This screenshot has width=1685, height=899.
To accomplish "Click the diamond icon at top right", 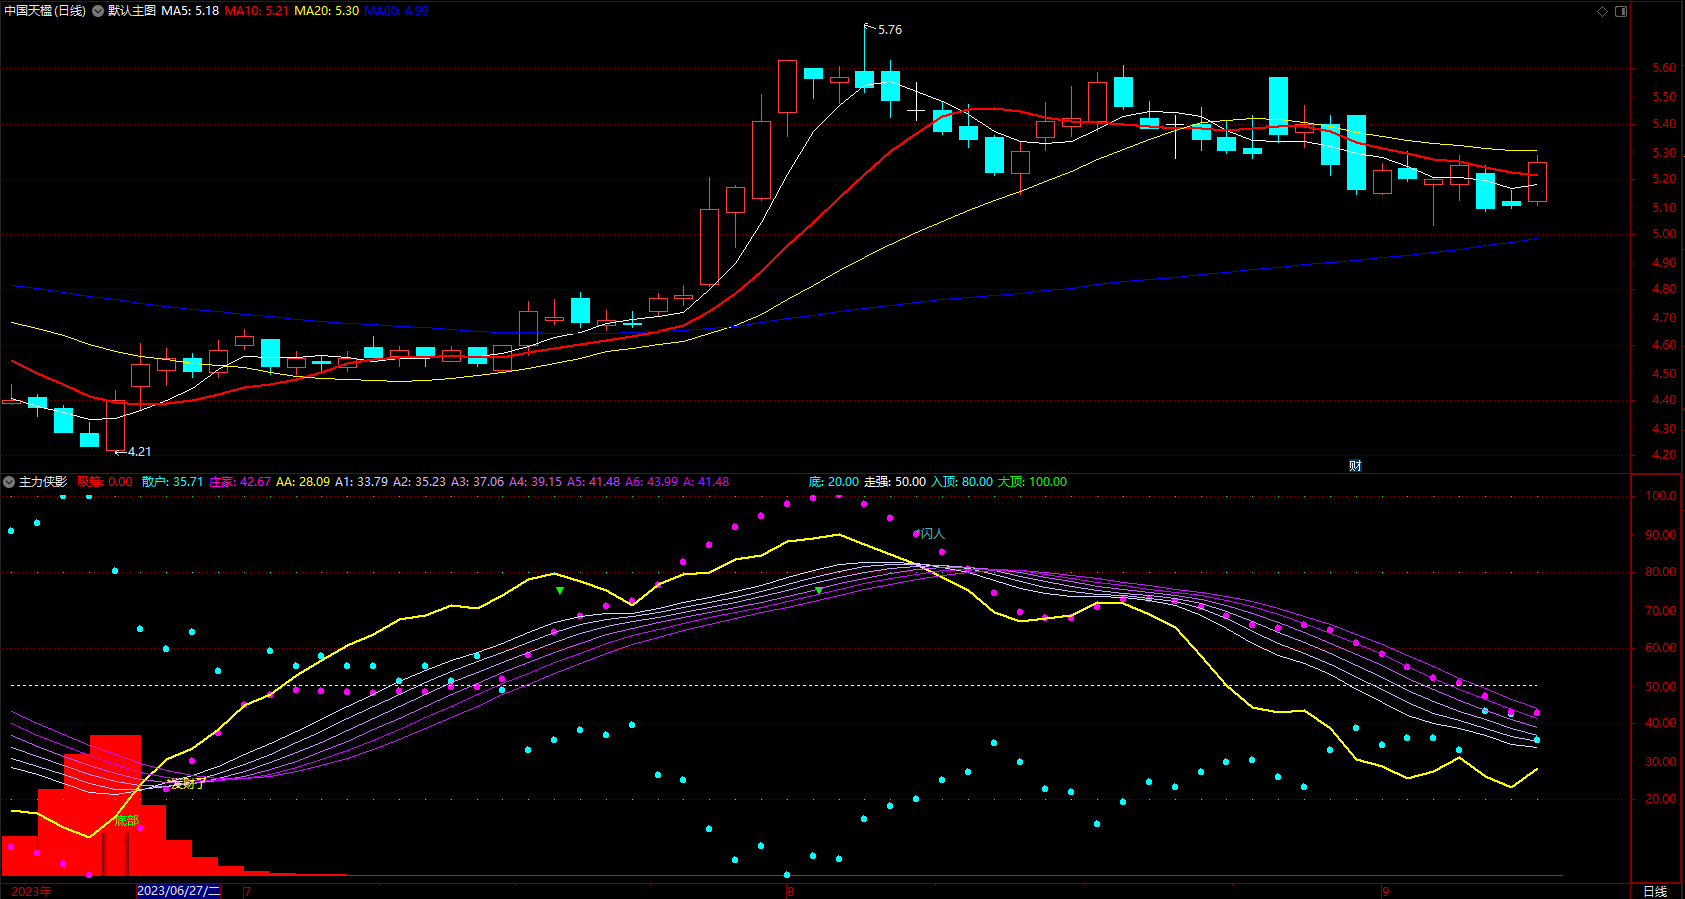I will coord(1602,11).
